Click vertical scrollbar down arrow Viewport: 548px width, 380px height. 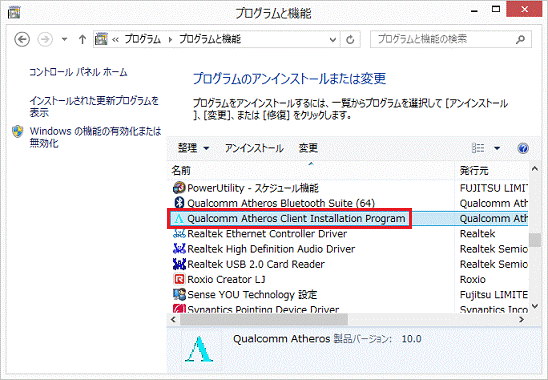(x=535, y=307)
